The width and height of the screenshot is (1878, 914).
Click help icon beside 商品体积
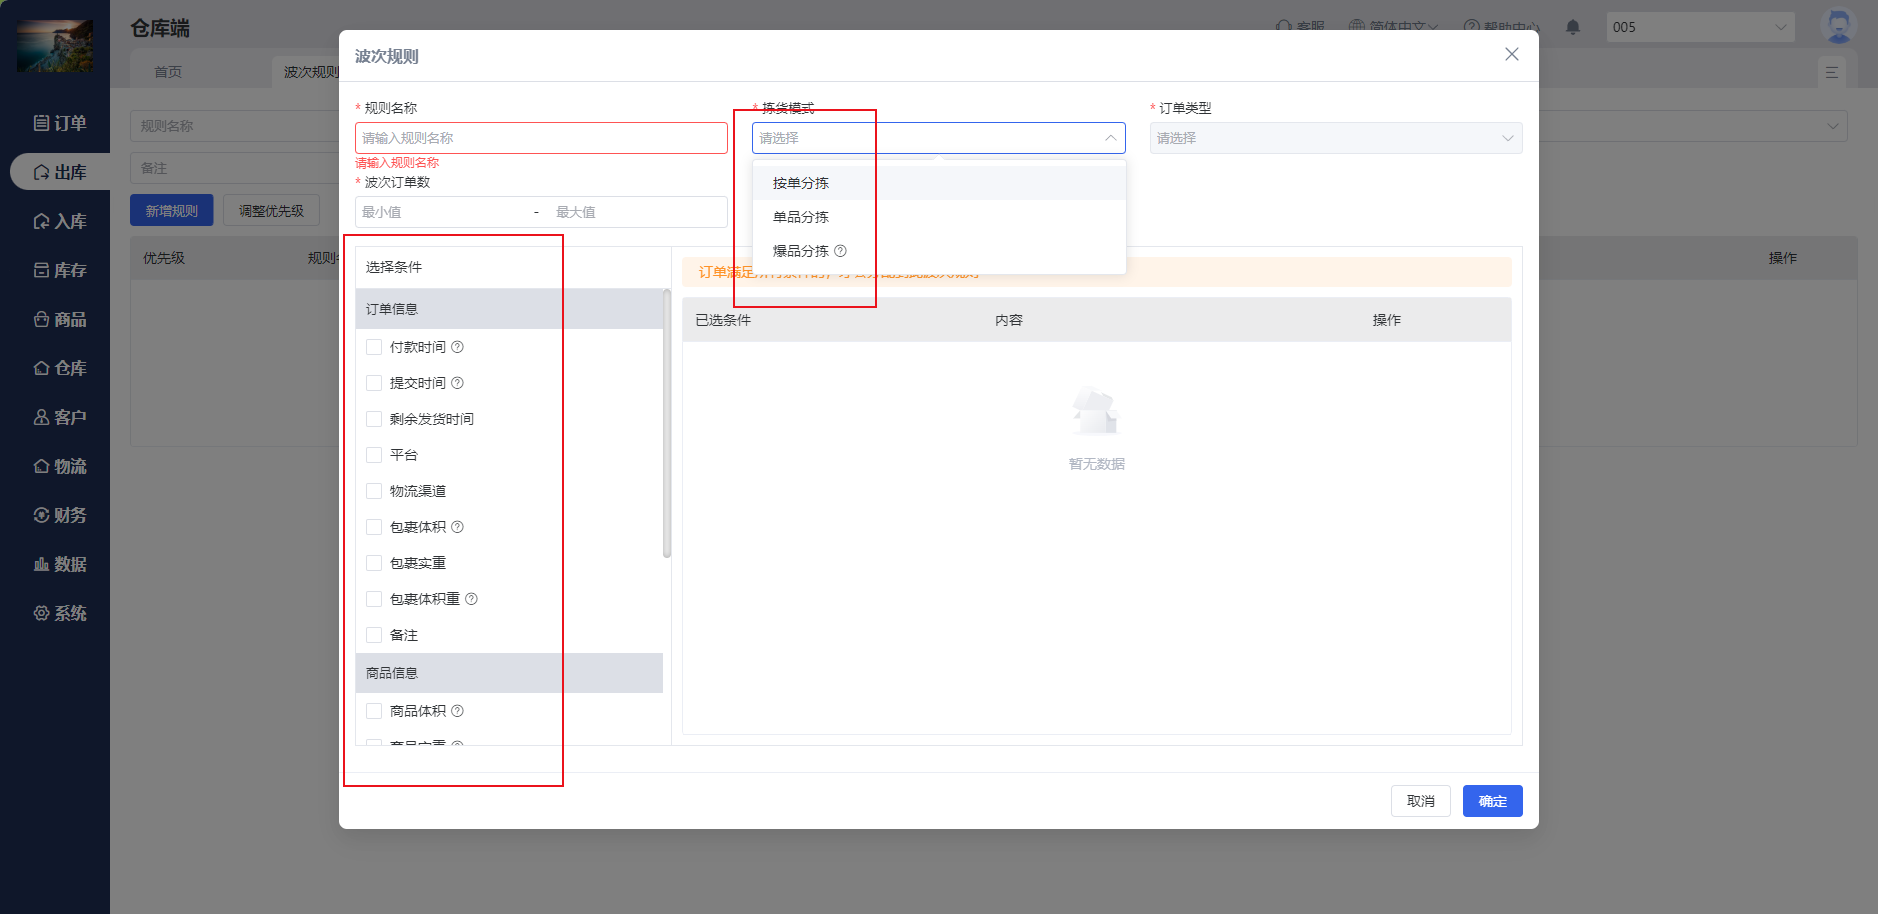pyautogui.click(x=457, y=711)
